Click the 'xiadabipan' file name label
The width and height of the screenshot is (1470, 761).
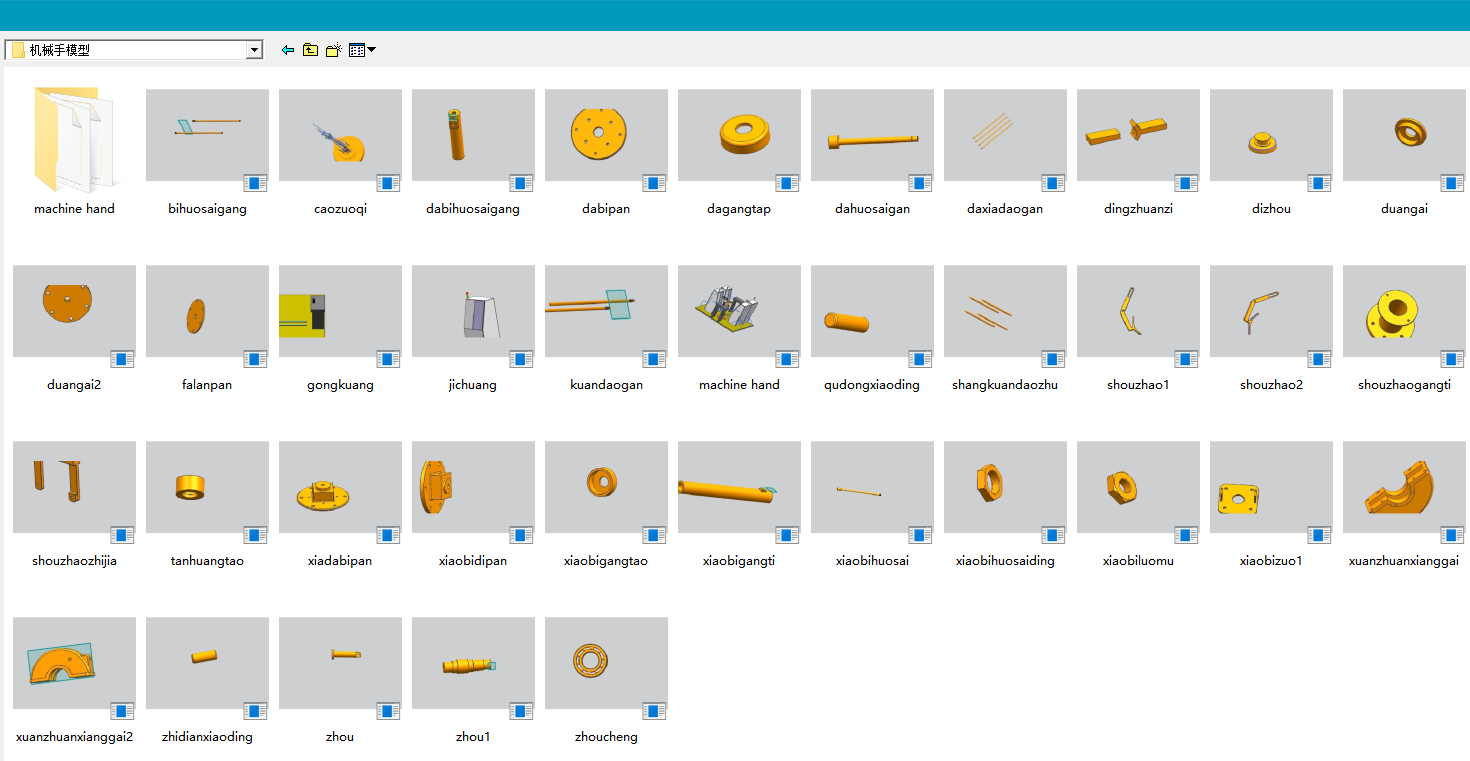pyautogui.click(x=340, y=561)
